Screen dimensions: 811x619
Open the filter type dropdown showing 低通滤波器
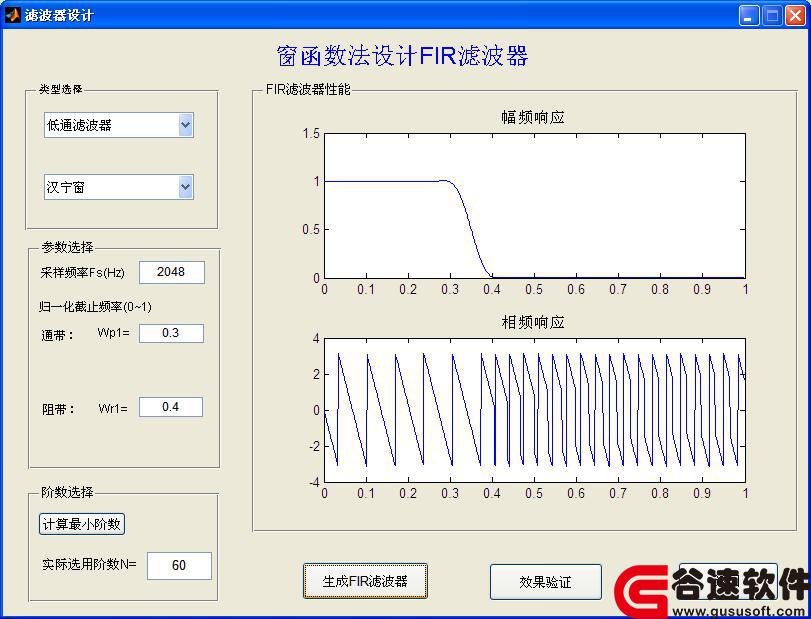[119, 125]
